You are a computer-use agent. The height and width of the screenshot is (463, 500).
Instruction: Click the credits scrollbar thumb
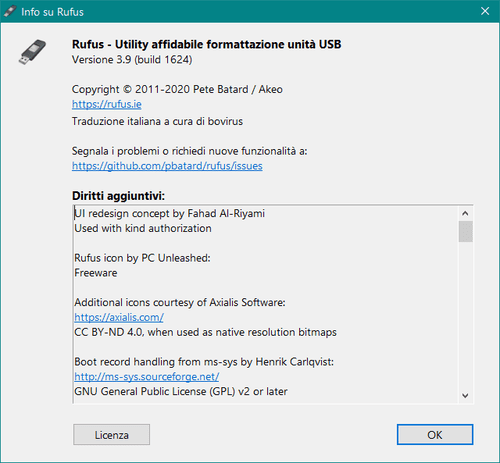click(465, 231)
